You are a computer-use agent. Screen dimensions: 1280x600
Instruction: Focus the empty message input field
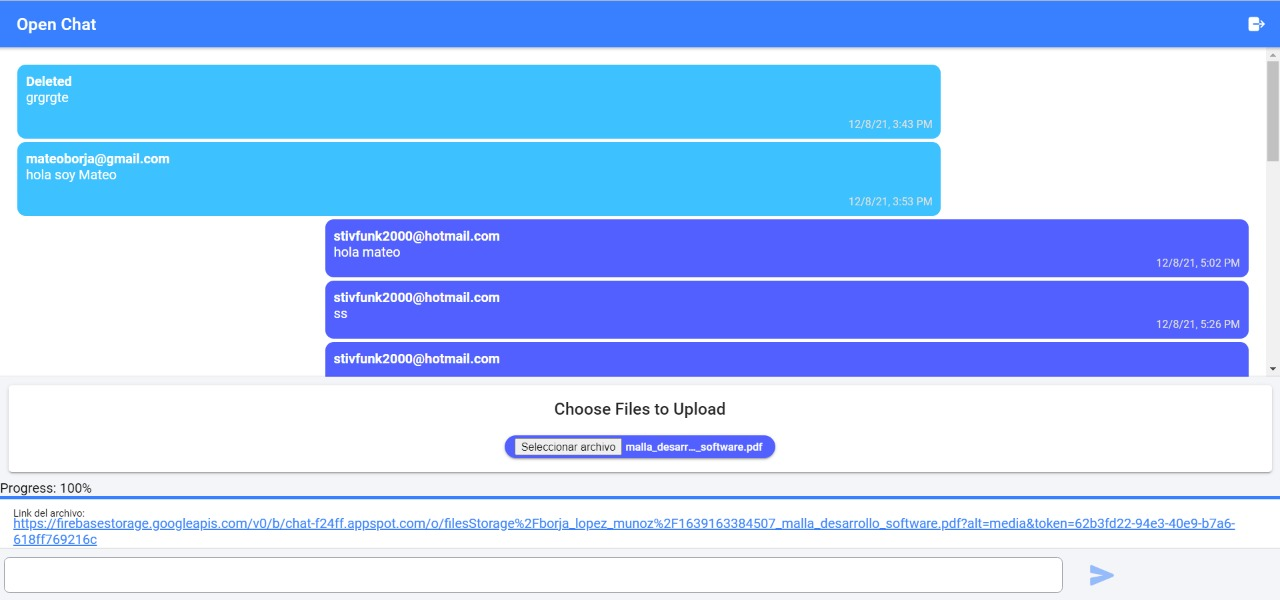(535, 574)
